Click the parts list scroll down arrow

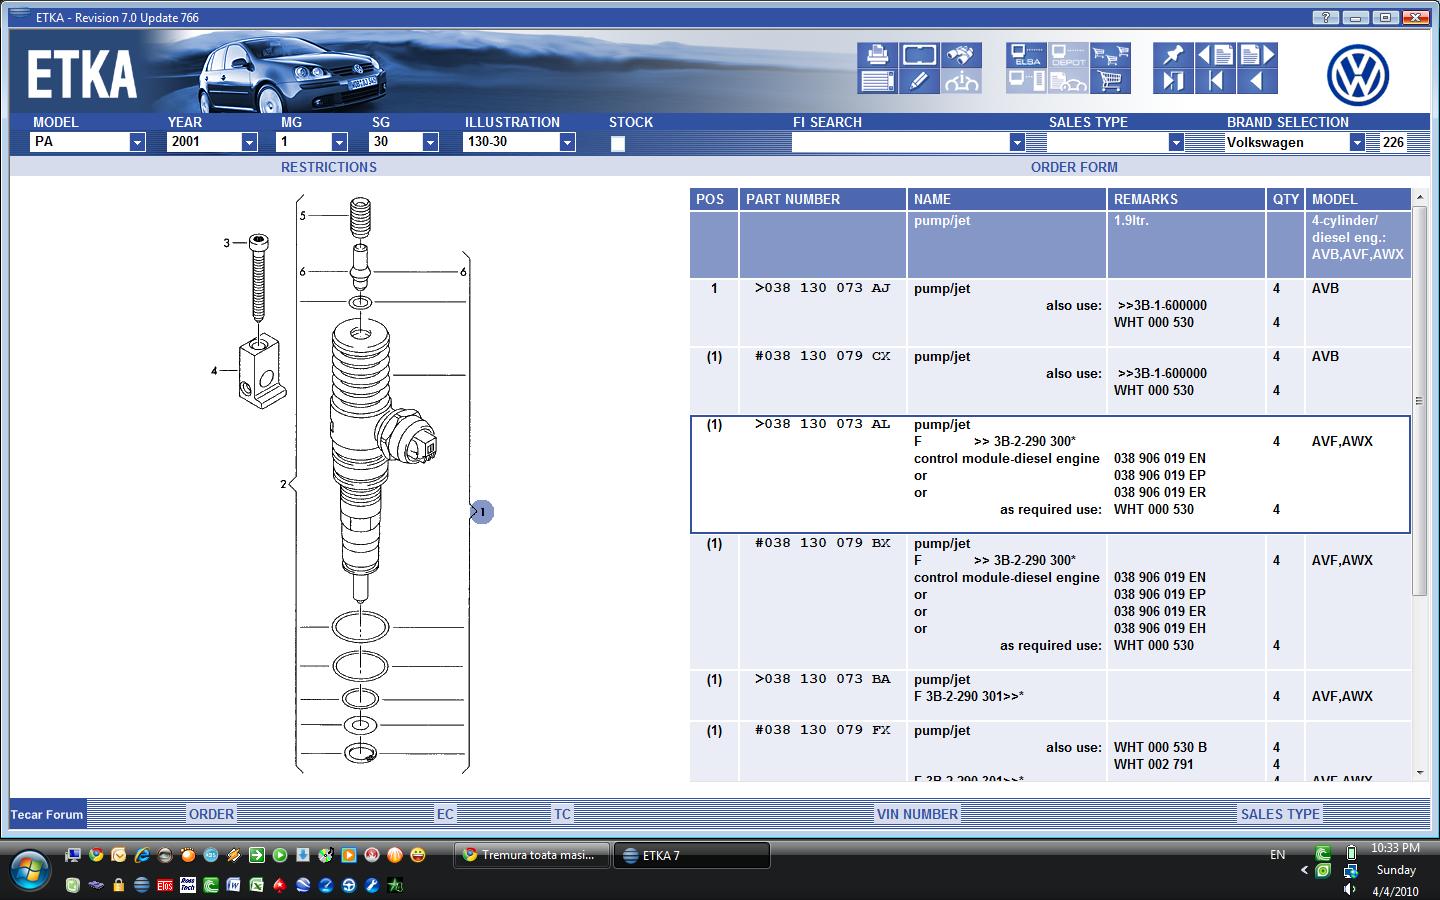[x=1420, y=772]
